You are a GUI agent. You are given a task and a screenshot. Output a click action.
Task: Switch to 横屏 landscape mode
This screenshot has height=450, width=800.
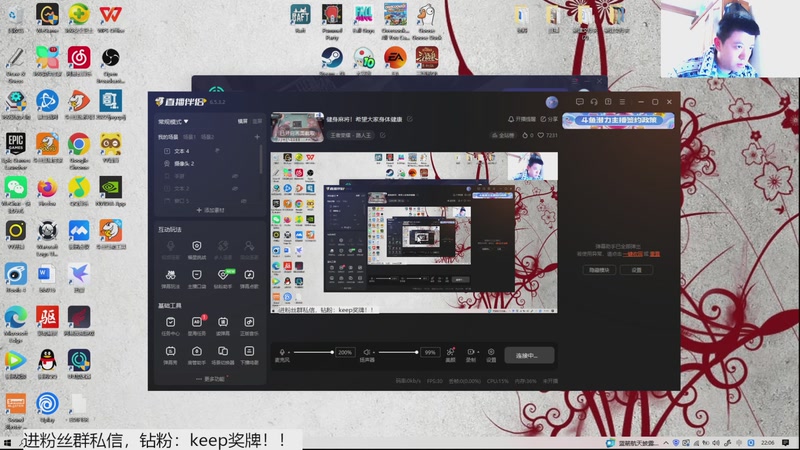242,121
